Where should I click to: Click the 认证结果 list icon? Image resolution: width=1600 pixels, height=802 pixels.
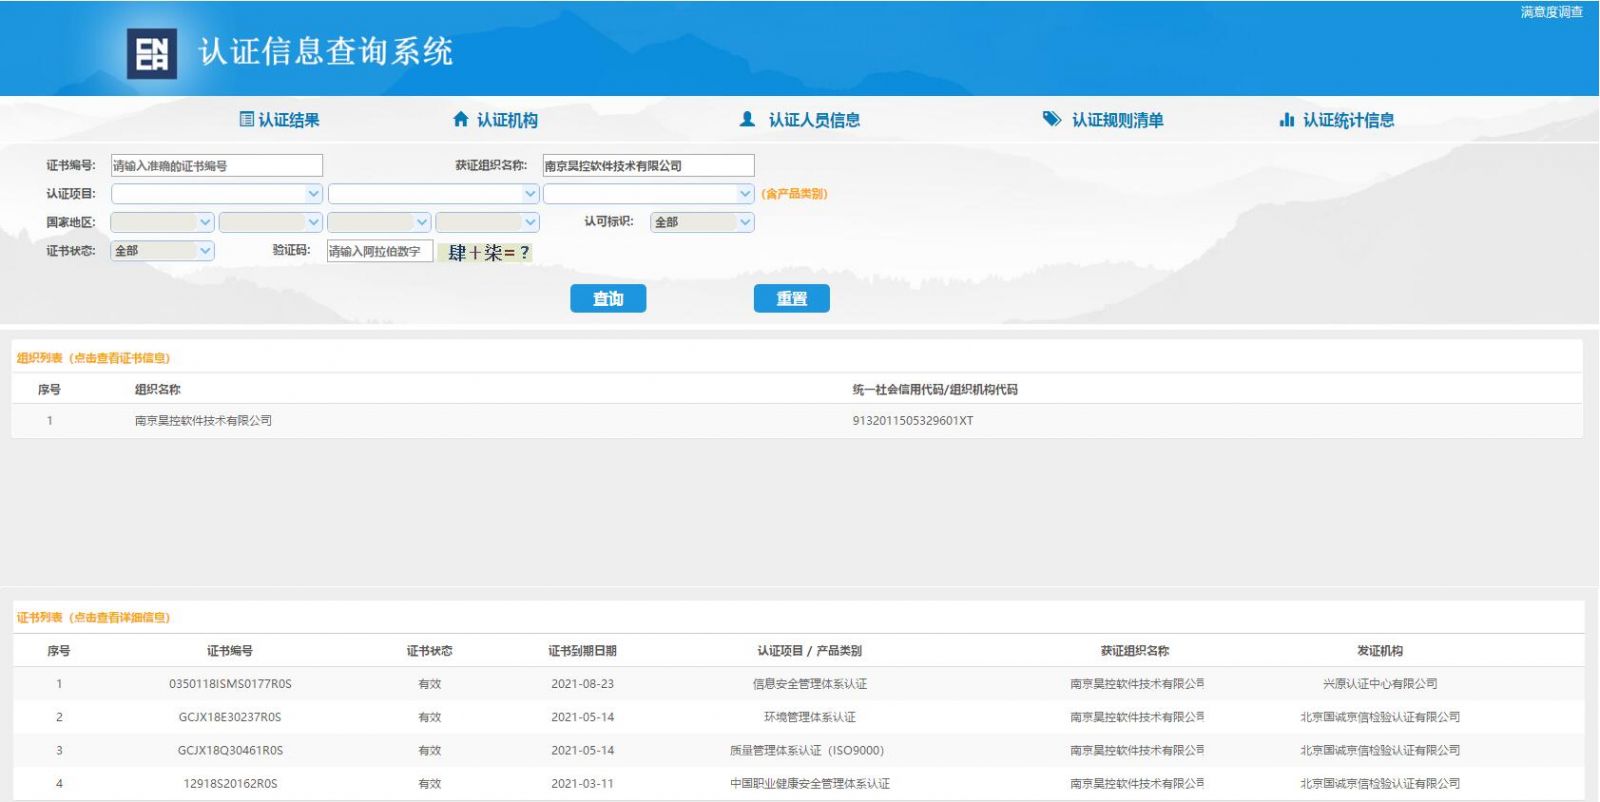(x=246, y=119)
